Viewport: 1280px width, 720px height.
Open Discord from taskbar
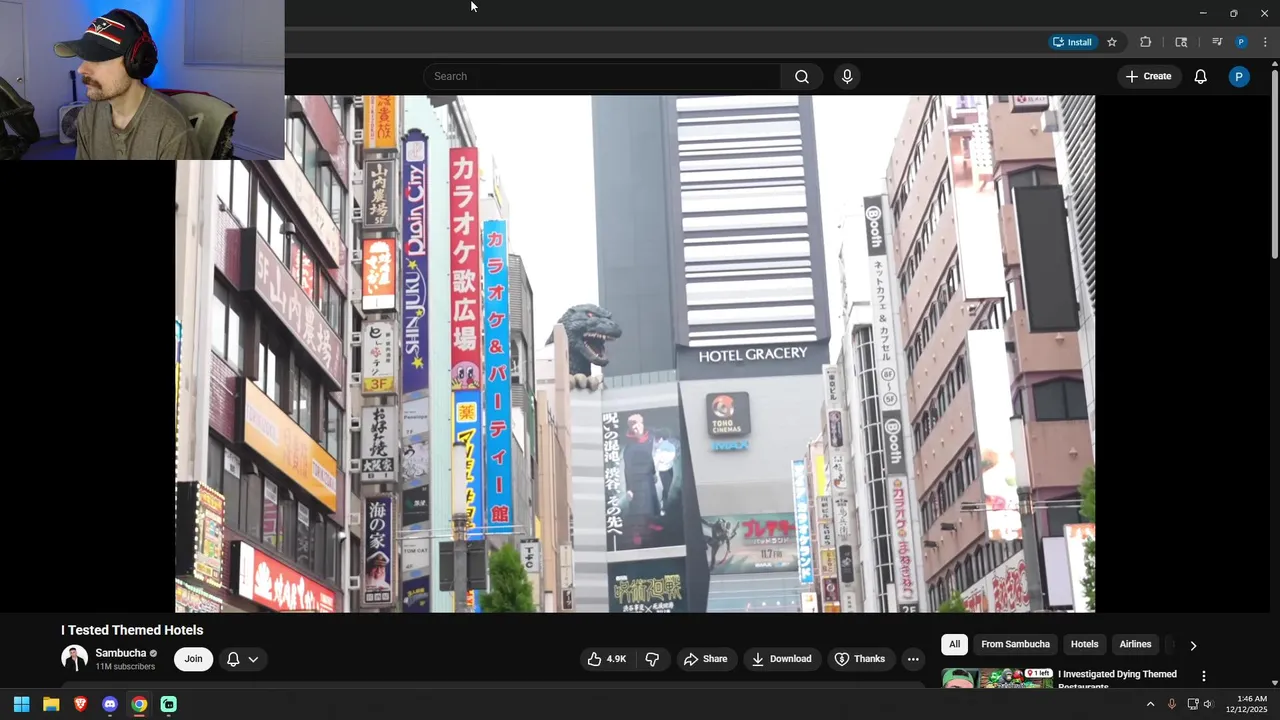(110, 704)
